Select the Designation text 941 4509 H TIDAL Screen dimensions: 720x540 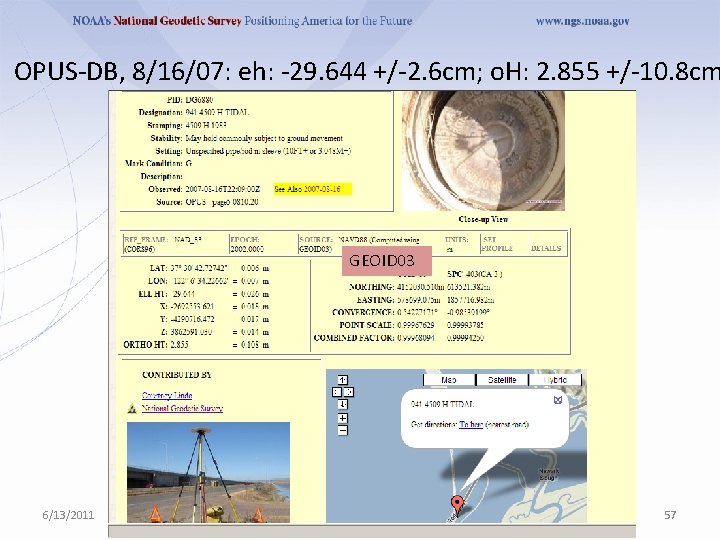coord(217,112)
